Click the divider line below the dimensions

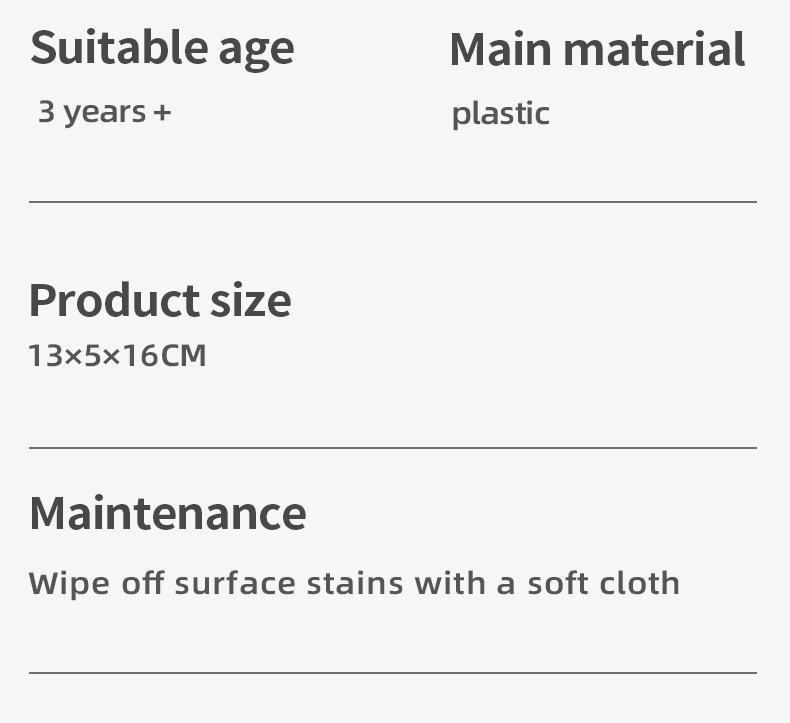[x=392, y=448]
